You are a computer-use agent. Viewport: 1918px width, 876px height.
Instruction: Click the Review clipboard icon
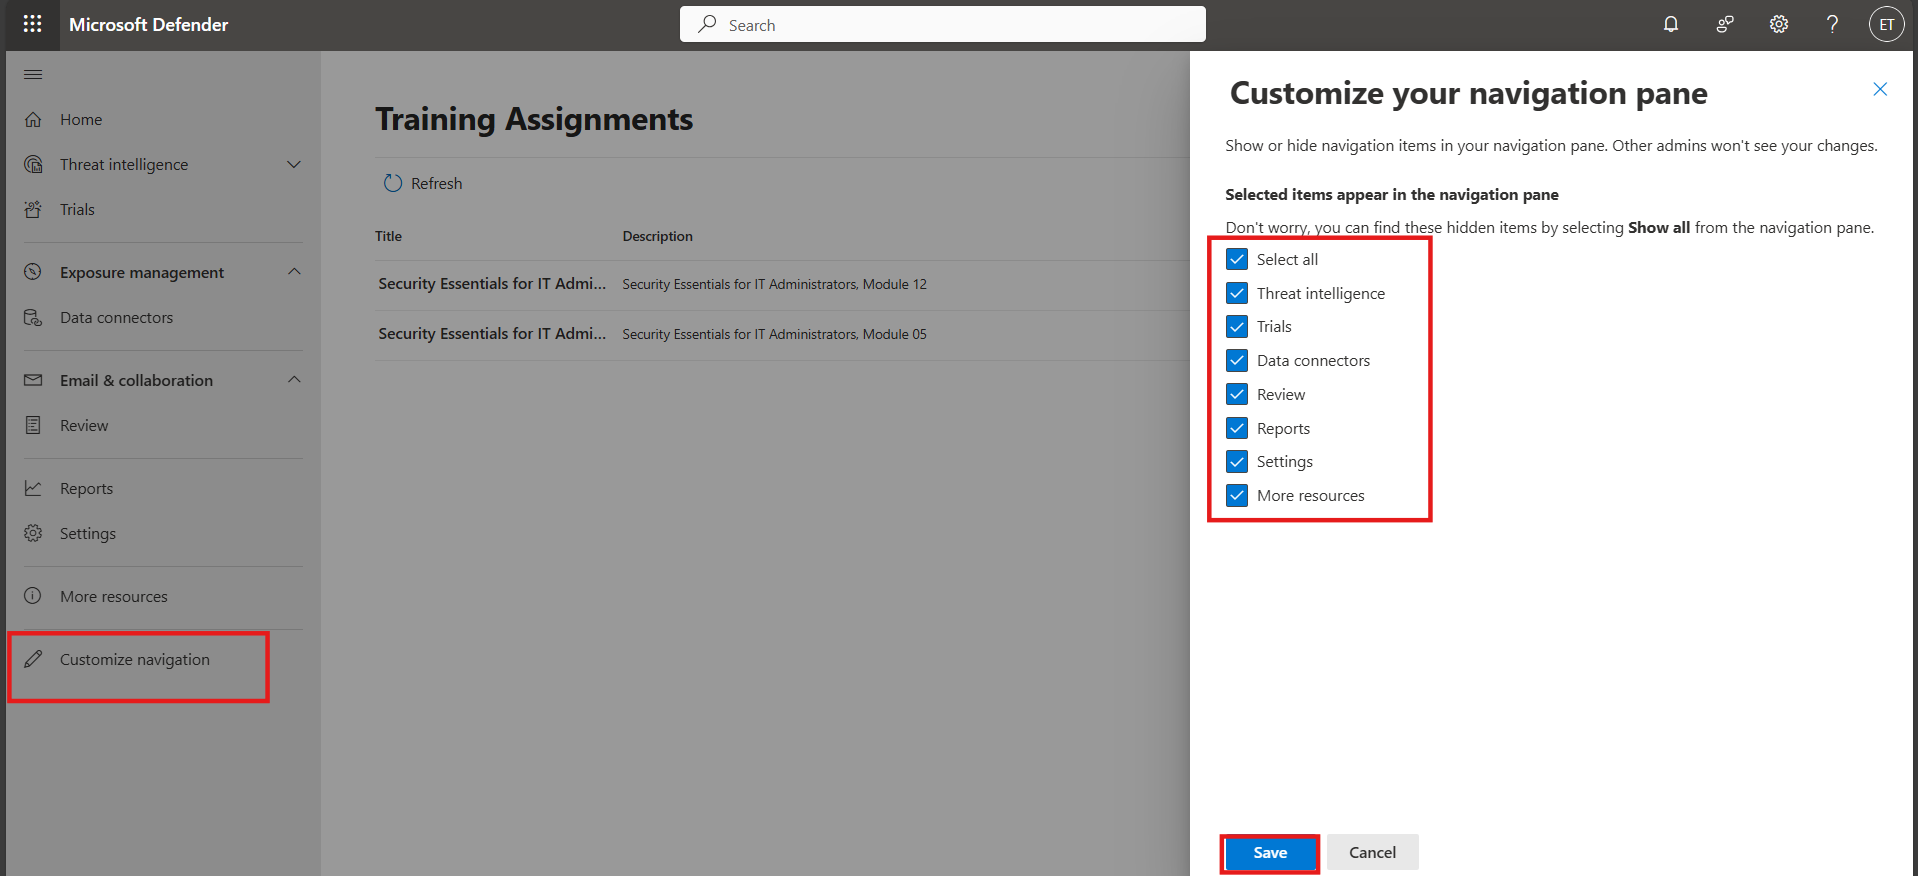[x=33, y=426]
